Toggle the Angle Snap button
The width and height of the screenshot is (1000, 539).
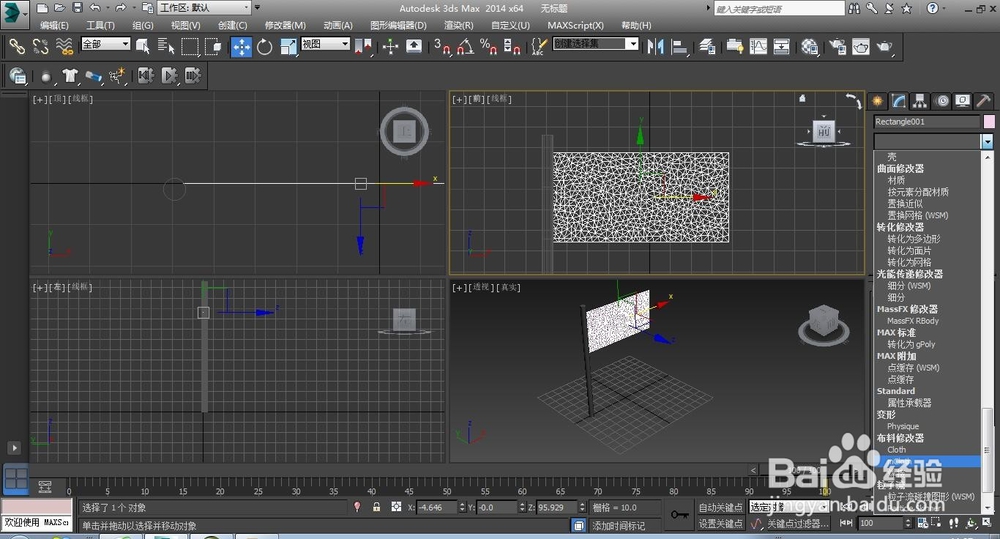point(463,46)
